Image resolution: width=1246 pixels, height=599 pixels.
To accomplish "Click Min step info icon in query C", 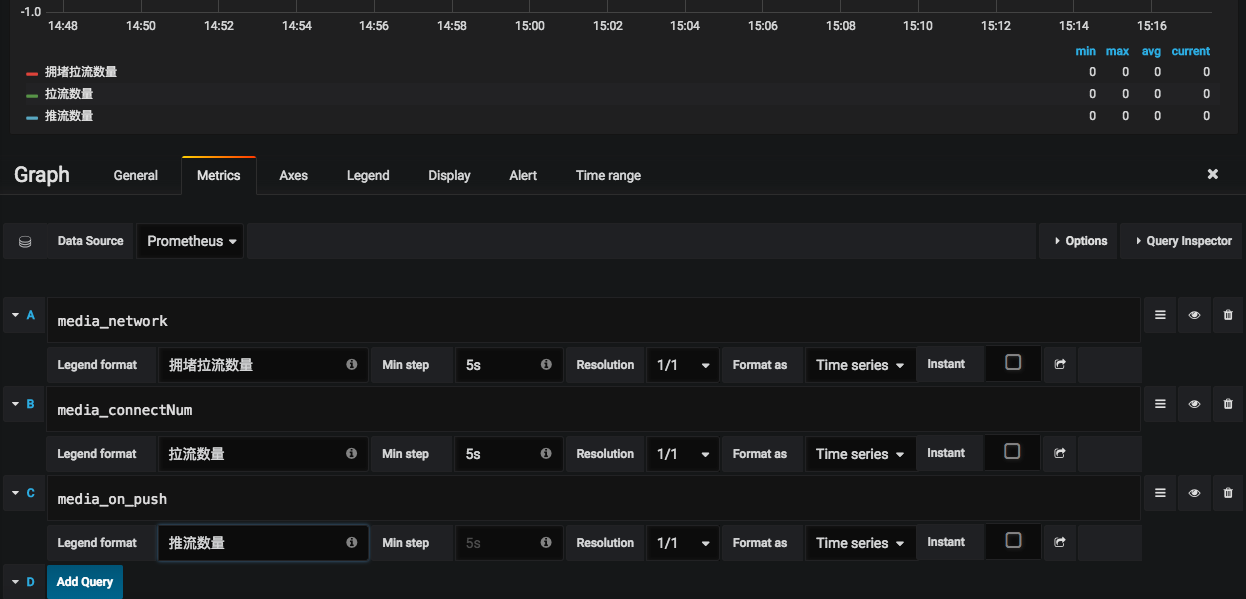I will click(546, 542).
